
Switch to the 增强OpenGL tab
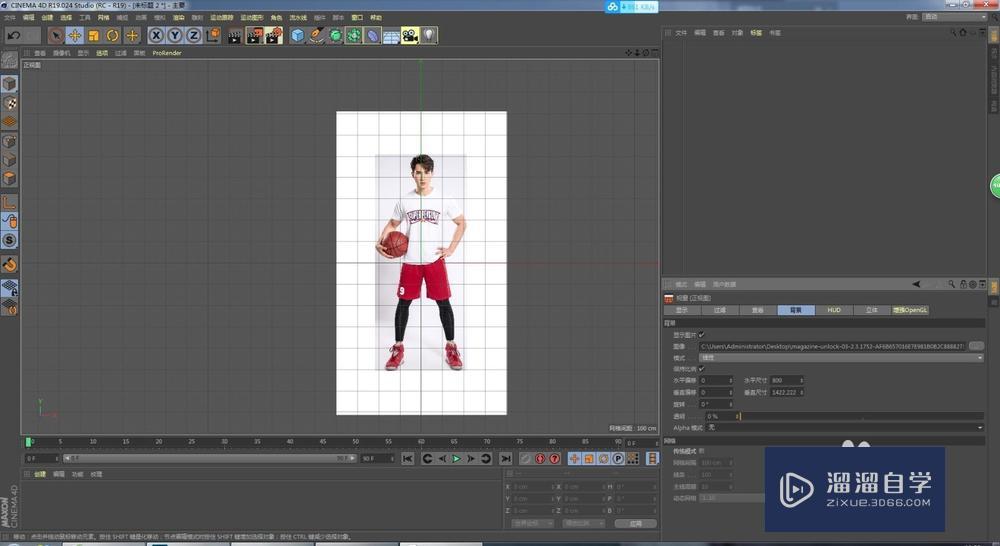coord(910,310)
